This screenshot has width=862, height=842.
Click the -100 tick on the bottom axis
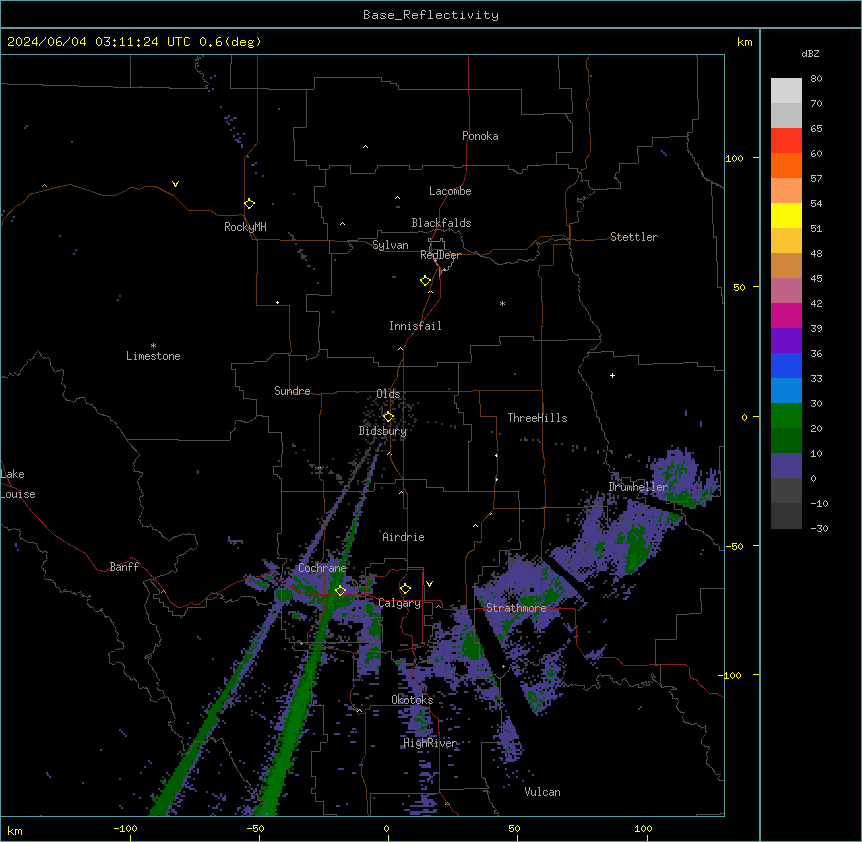coord(125,828)
